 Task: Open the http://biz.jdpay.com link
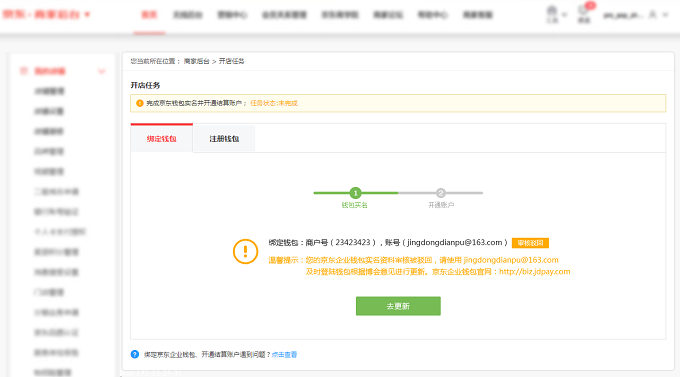click(535, 272)
